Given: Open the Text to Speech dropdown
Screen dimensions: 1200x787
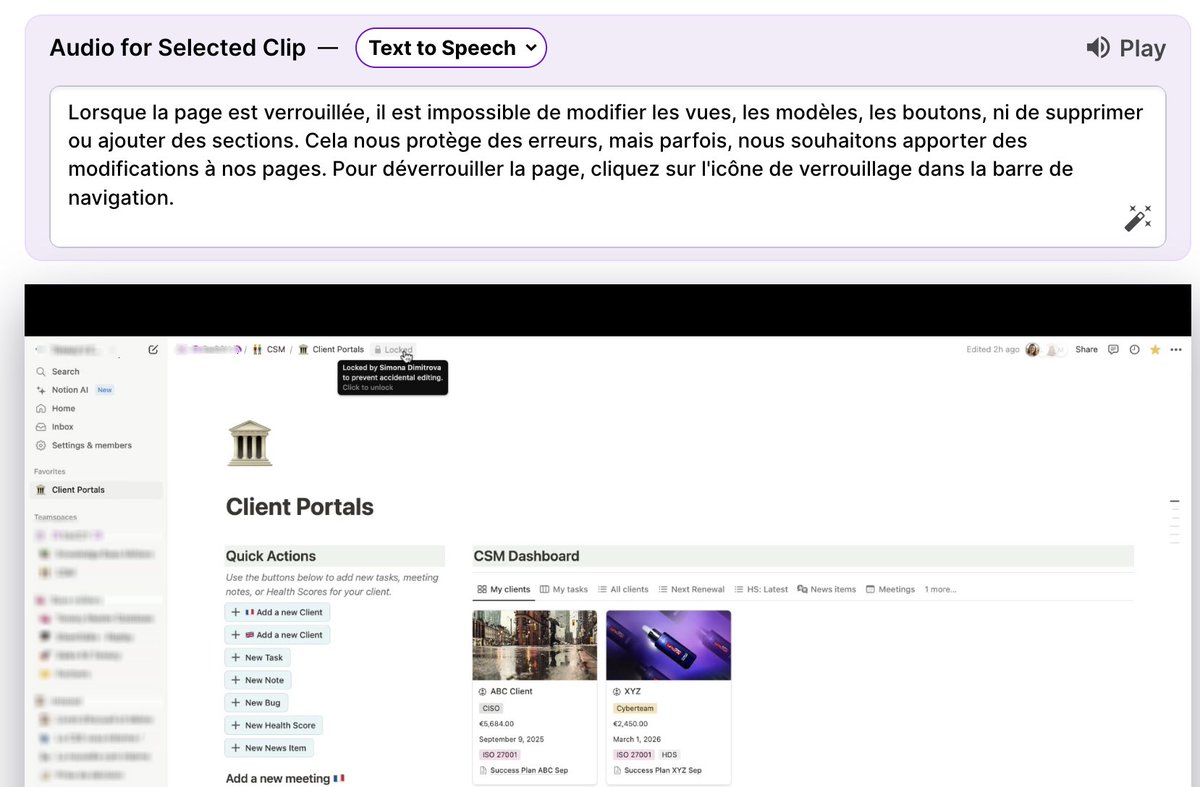Looking at the screenshot, I should coord(450,46).
